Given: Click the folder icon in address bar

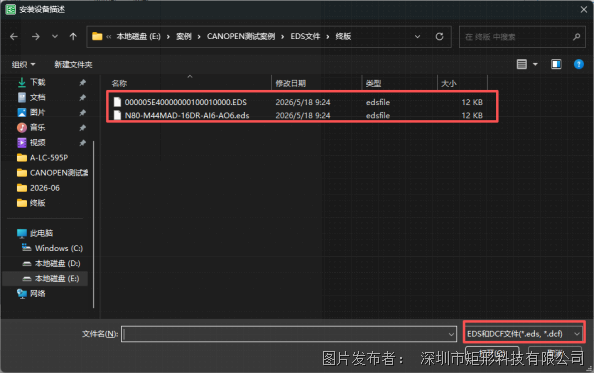Looking at the screenshot, I should 97,37.
